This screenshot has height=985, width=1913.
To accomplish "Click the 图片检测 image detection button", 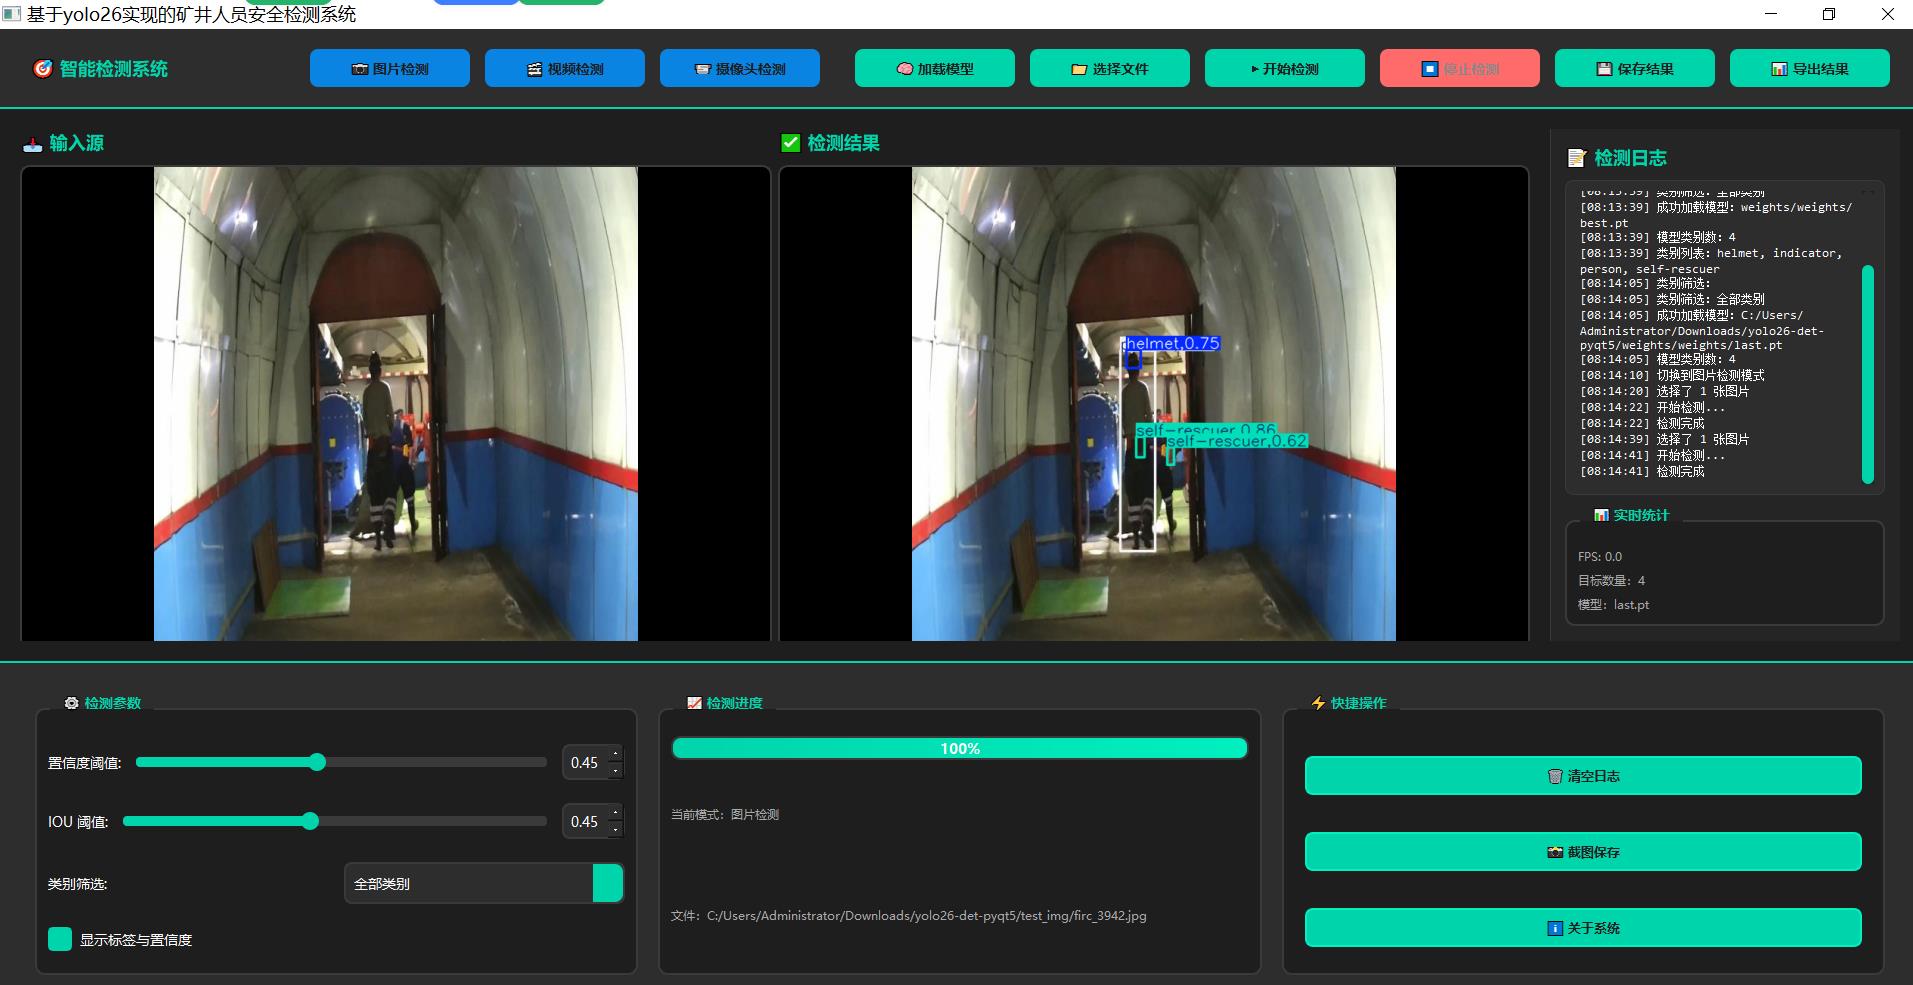I will tap(389, 69).
